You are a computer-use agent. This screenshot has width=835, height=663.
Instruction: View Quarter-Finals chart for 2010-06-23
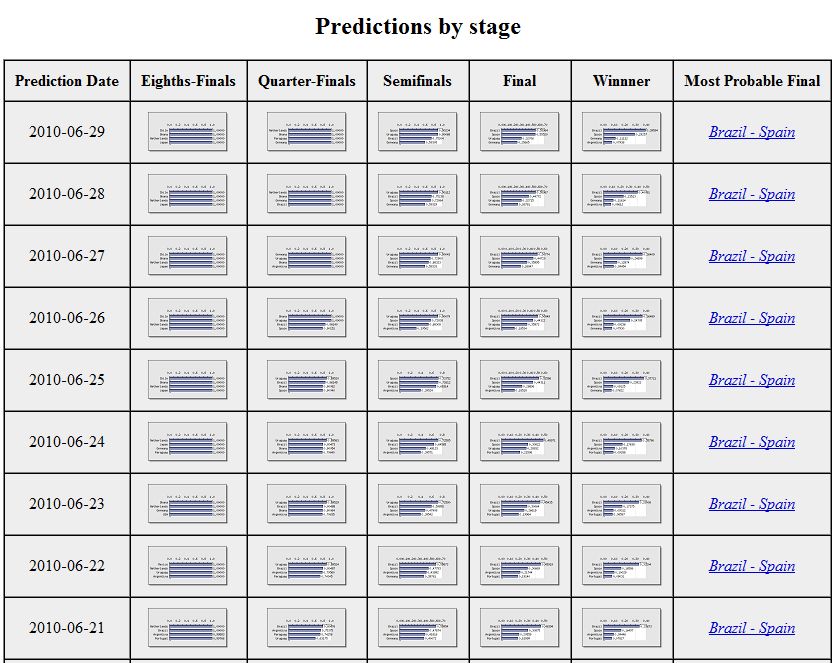(307, 504)
